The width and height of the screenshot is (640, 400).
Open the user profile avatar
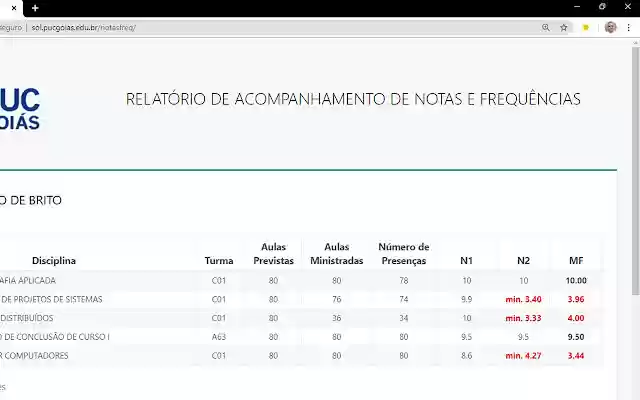[610, 27]
